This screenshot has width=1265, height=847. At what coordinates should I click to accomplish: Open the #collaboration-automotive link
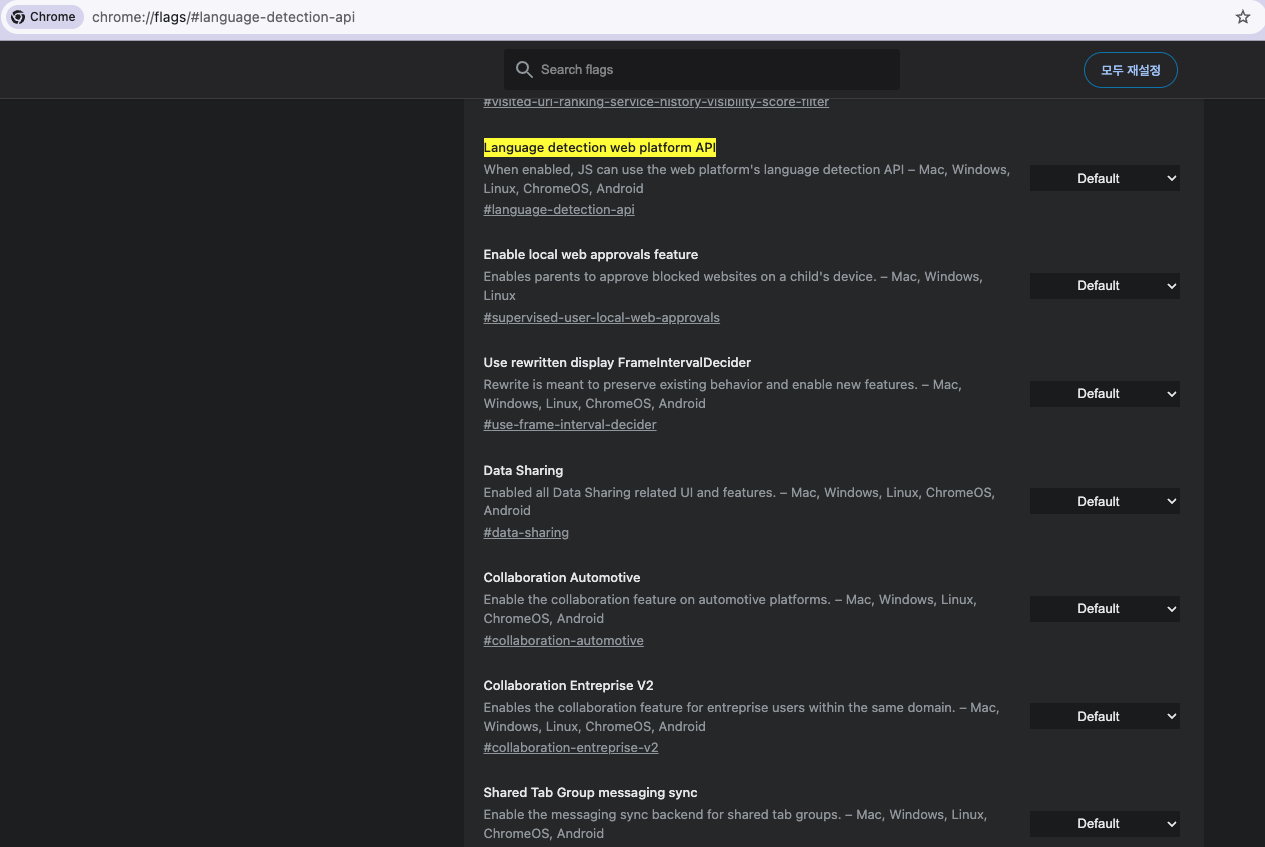(x=563, y=641)
